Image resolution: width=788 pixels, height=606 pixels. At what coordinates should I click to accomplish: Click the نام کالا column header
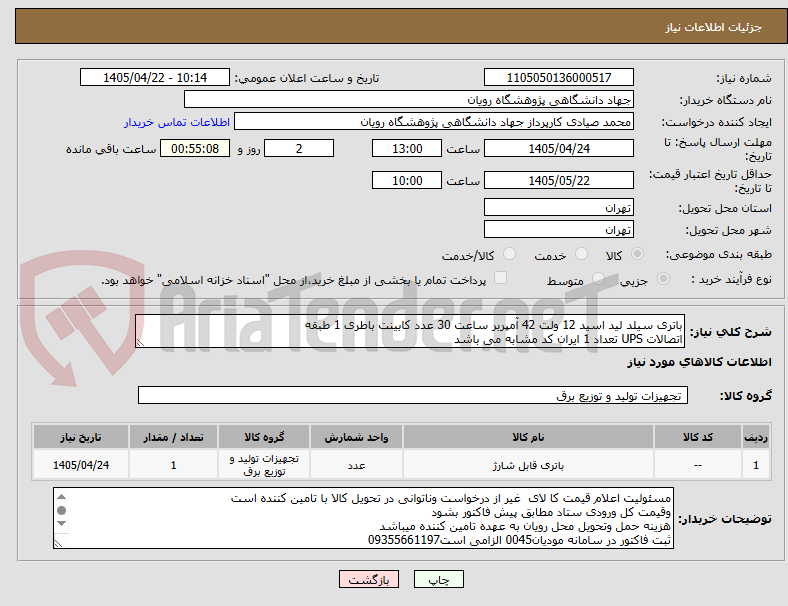coord(528,437)
